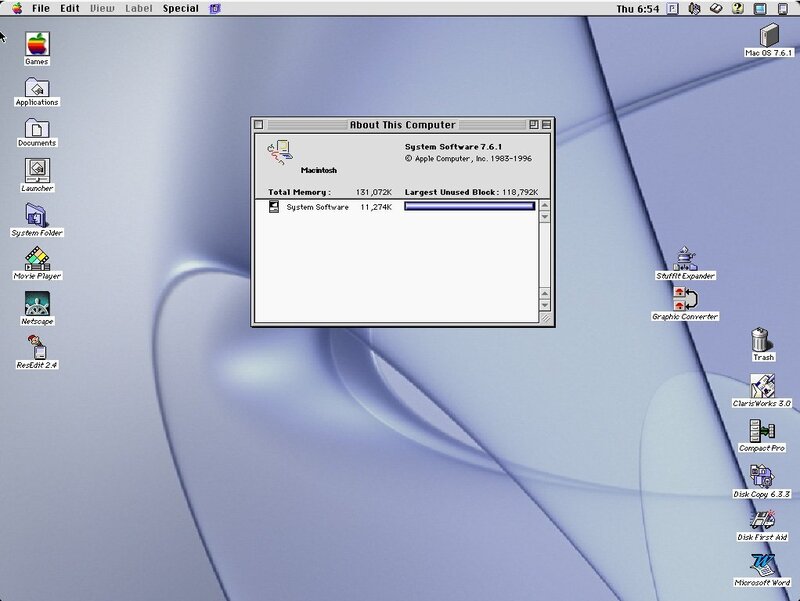
Task: Open the Special menu
Action: pyautogui.click(x=181, y=8)
